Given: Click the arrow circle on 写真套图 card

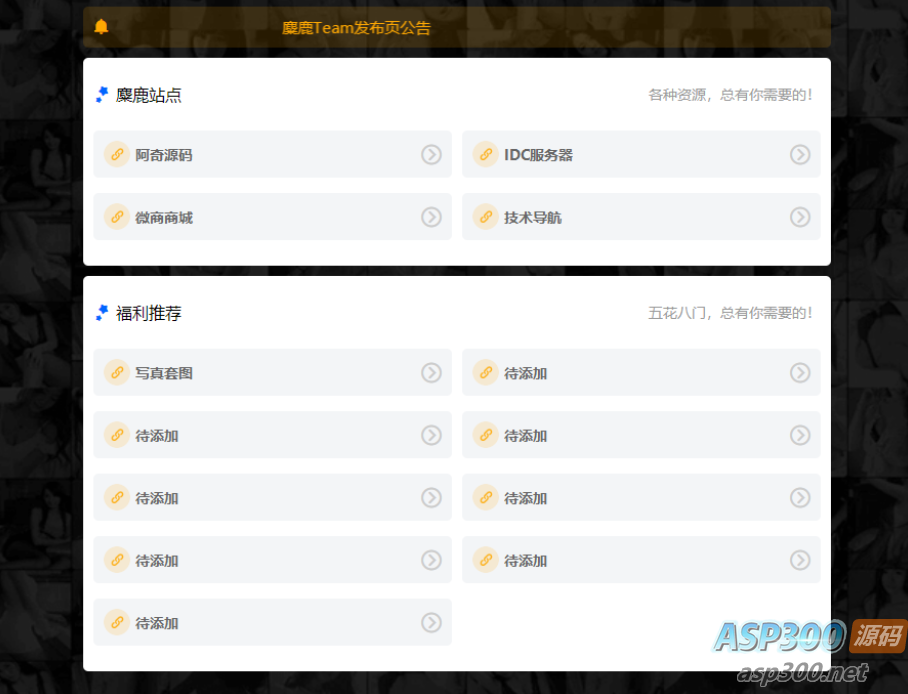Looking at the screenshot, I should tap(431, 372).
